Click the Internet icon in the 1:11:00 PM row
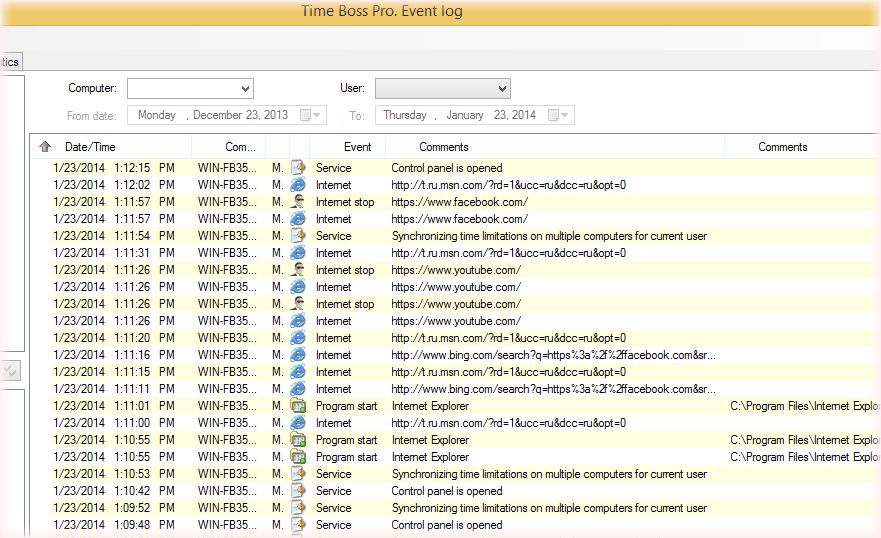Screen dimensions: 881x538 pos(298,422)
